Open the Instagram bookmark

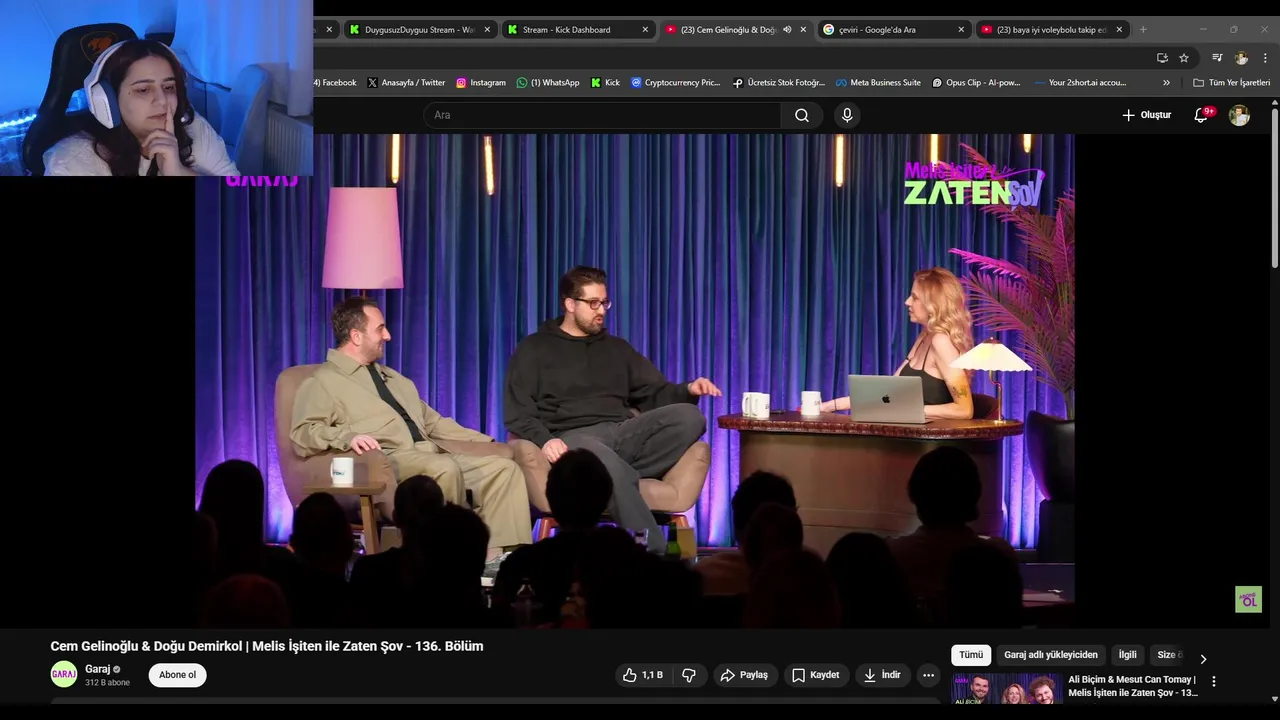(481, 83)
